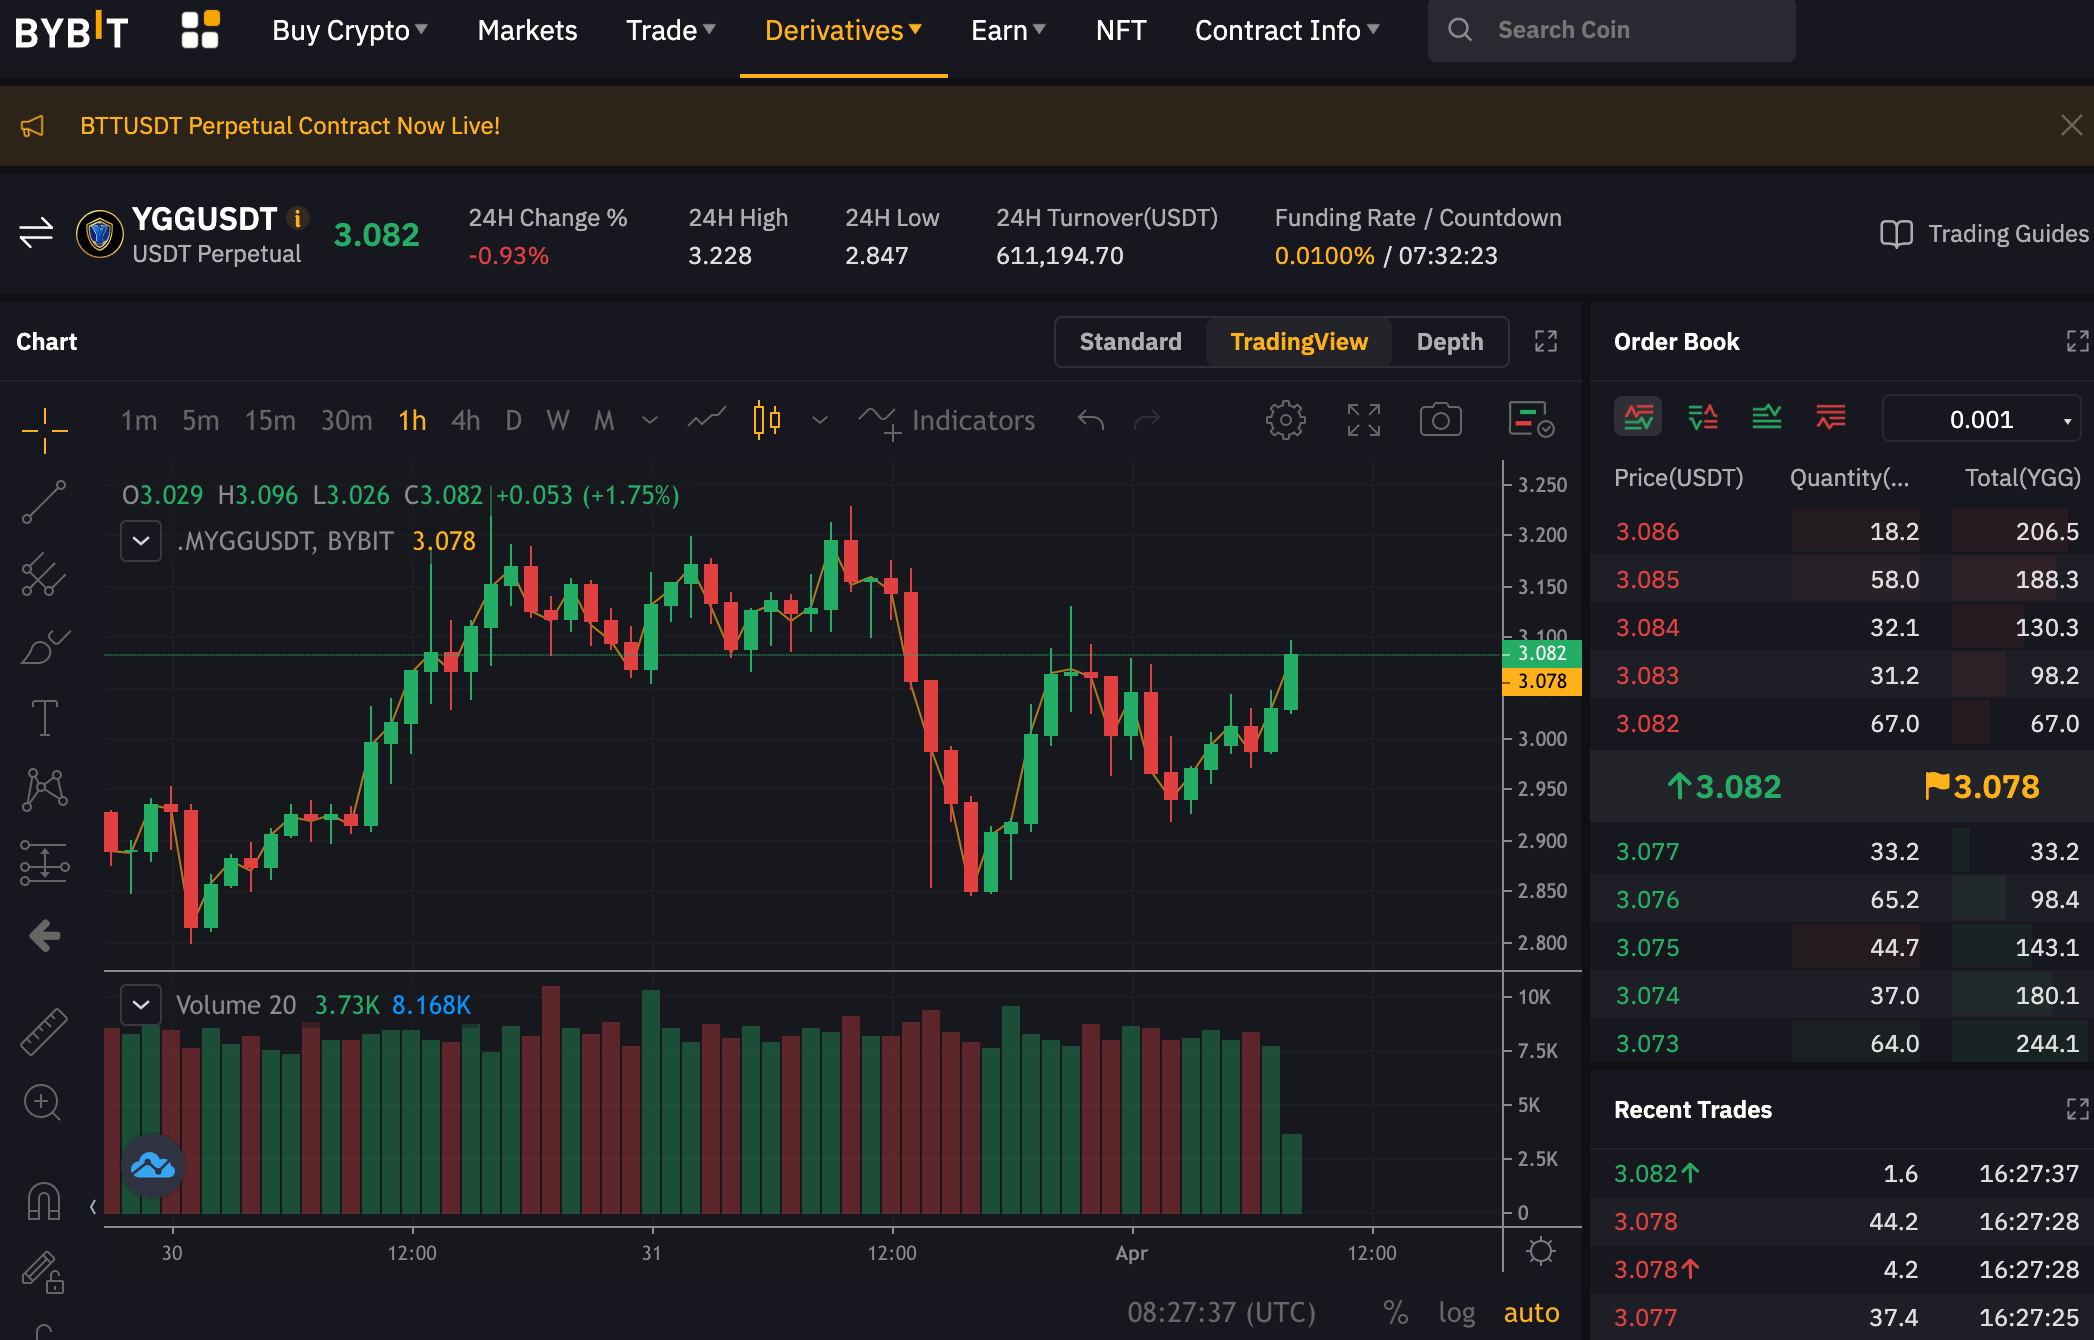The height and width of the screenshot is (1340, 2094).
Task: Select 1m timeframe
Action: pyautogui.click(x=139, y=420)
